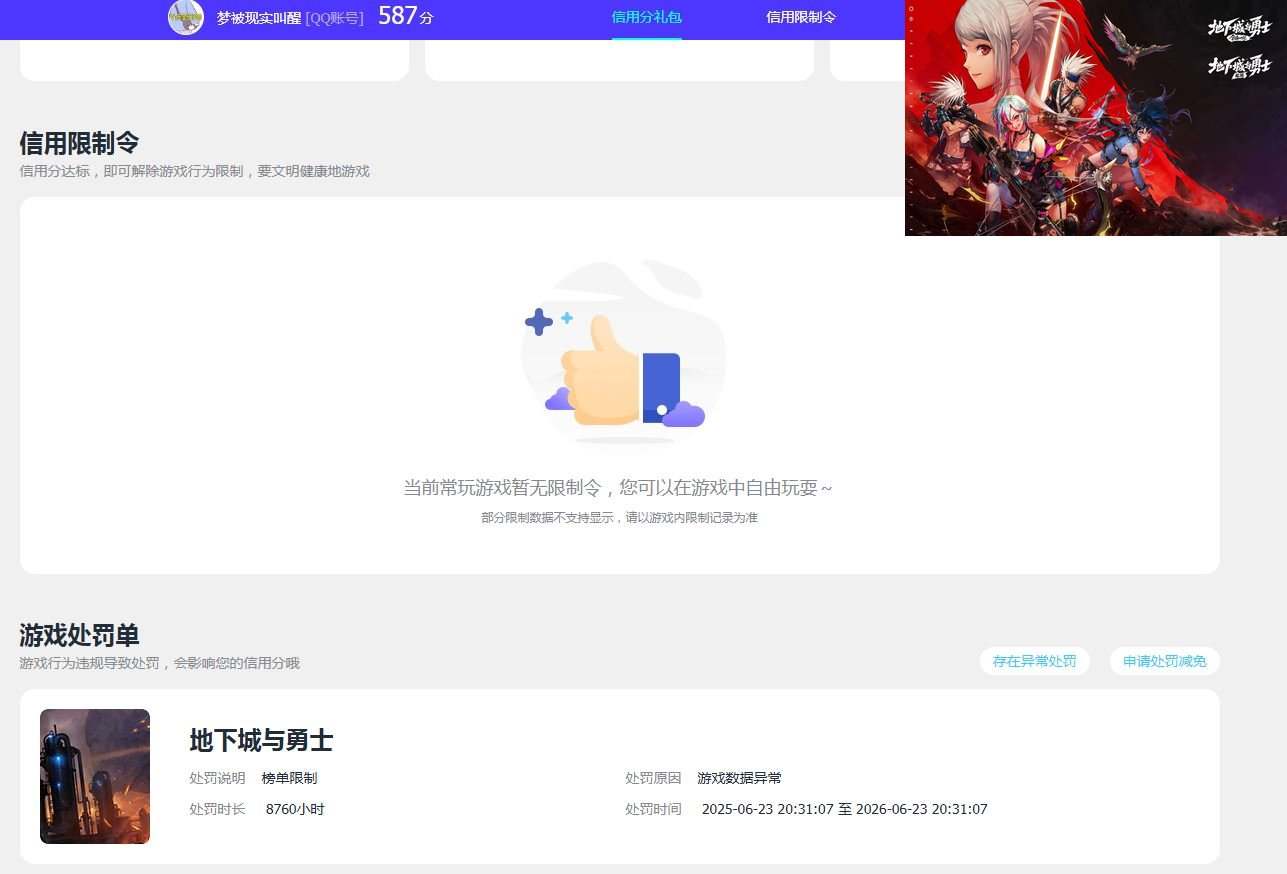Click the 处罚时长 label

(217, 809)
